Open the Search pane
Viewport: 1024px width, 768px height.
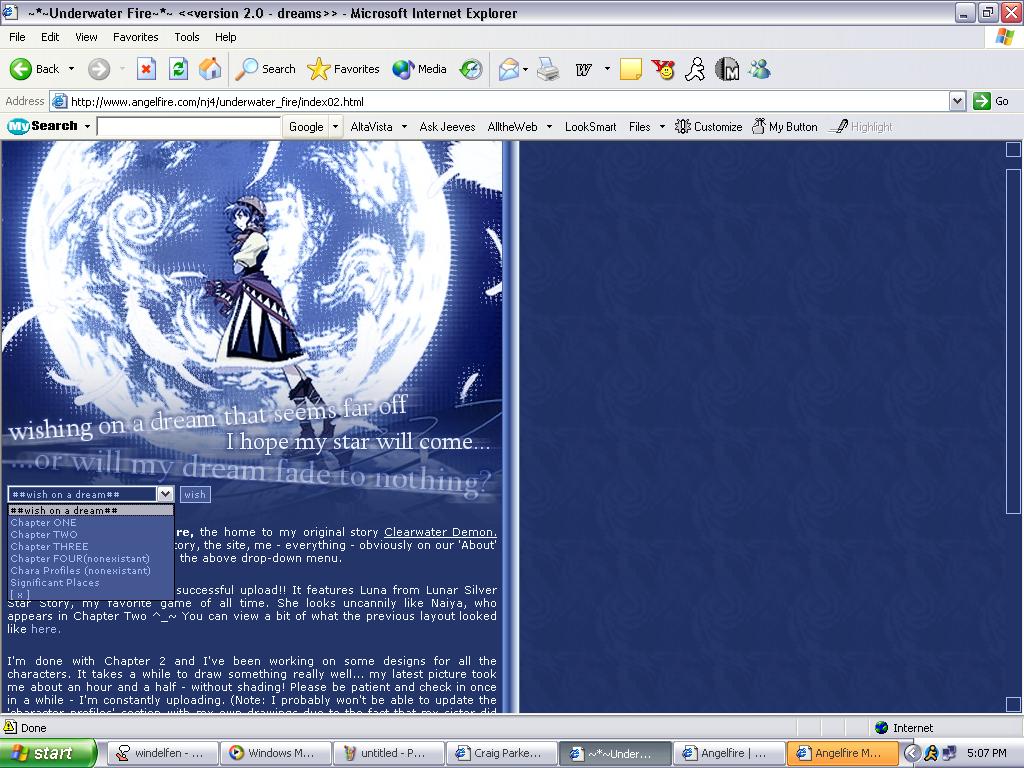pos(264,69)
